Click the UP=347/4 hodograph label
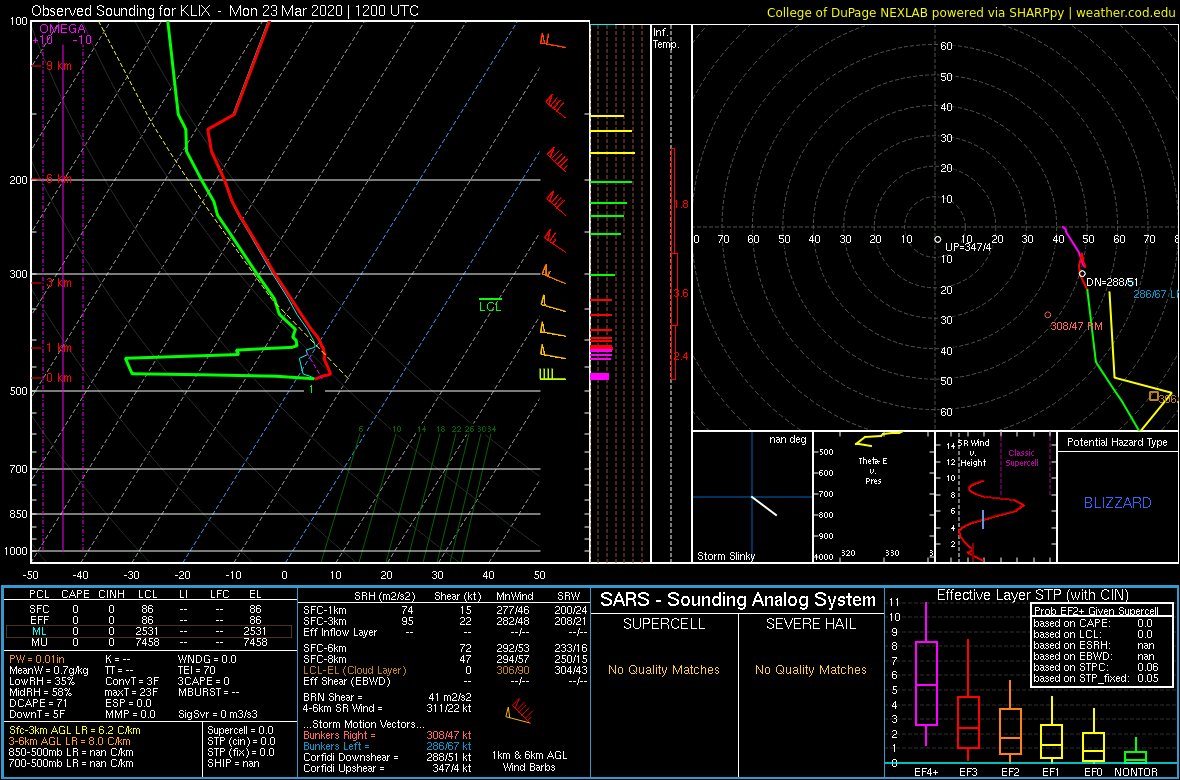The image size is (1180, 780). click(x=967, y=247)
